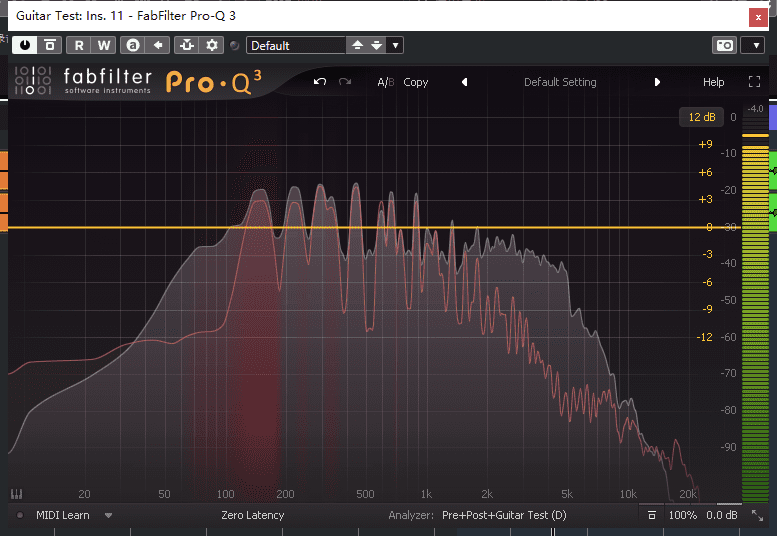This screenshot has height=536, width=777.
Task: Click the camera snapshot icon
Action: [x=724, y=46]
